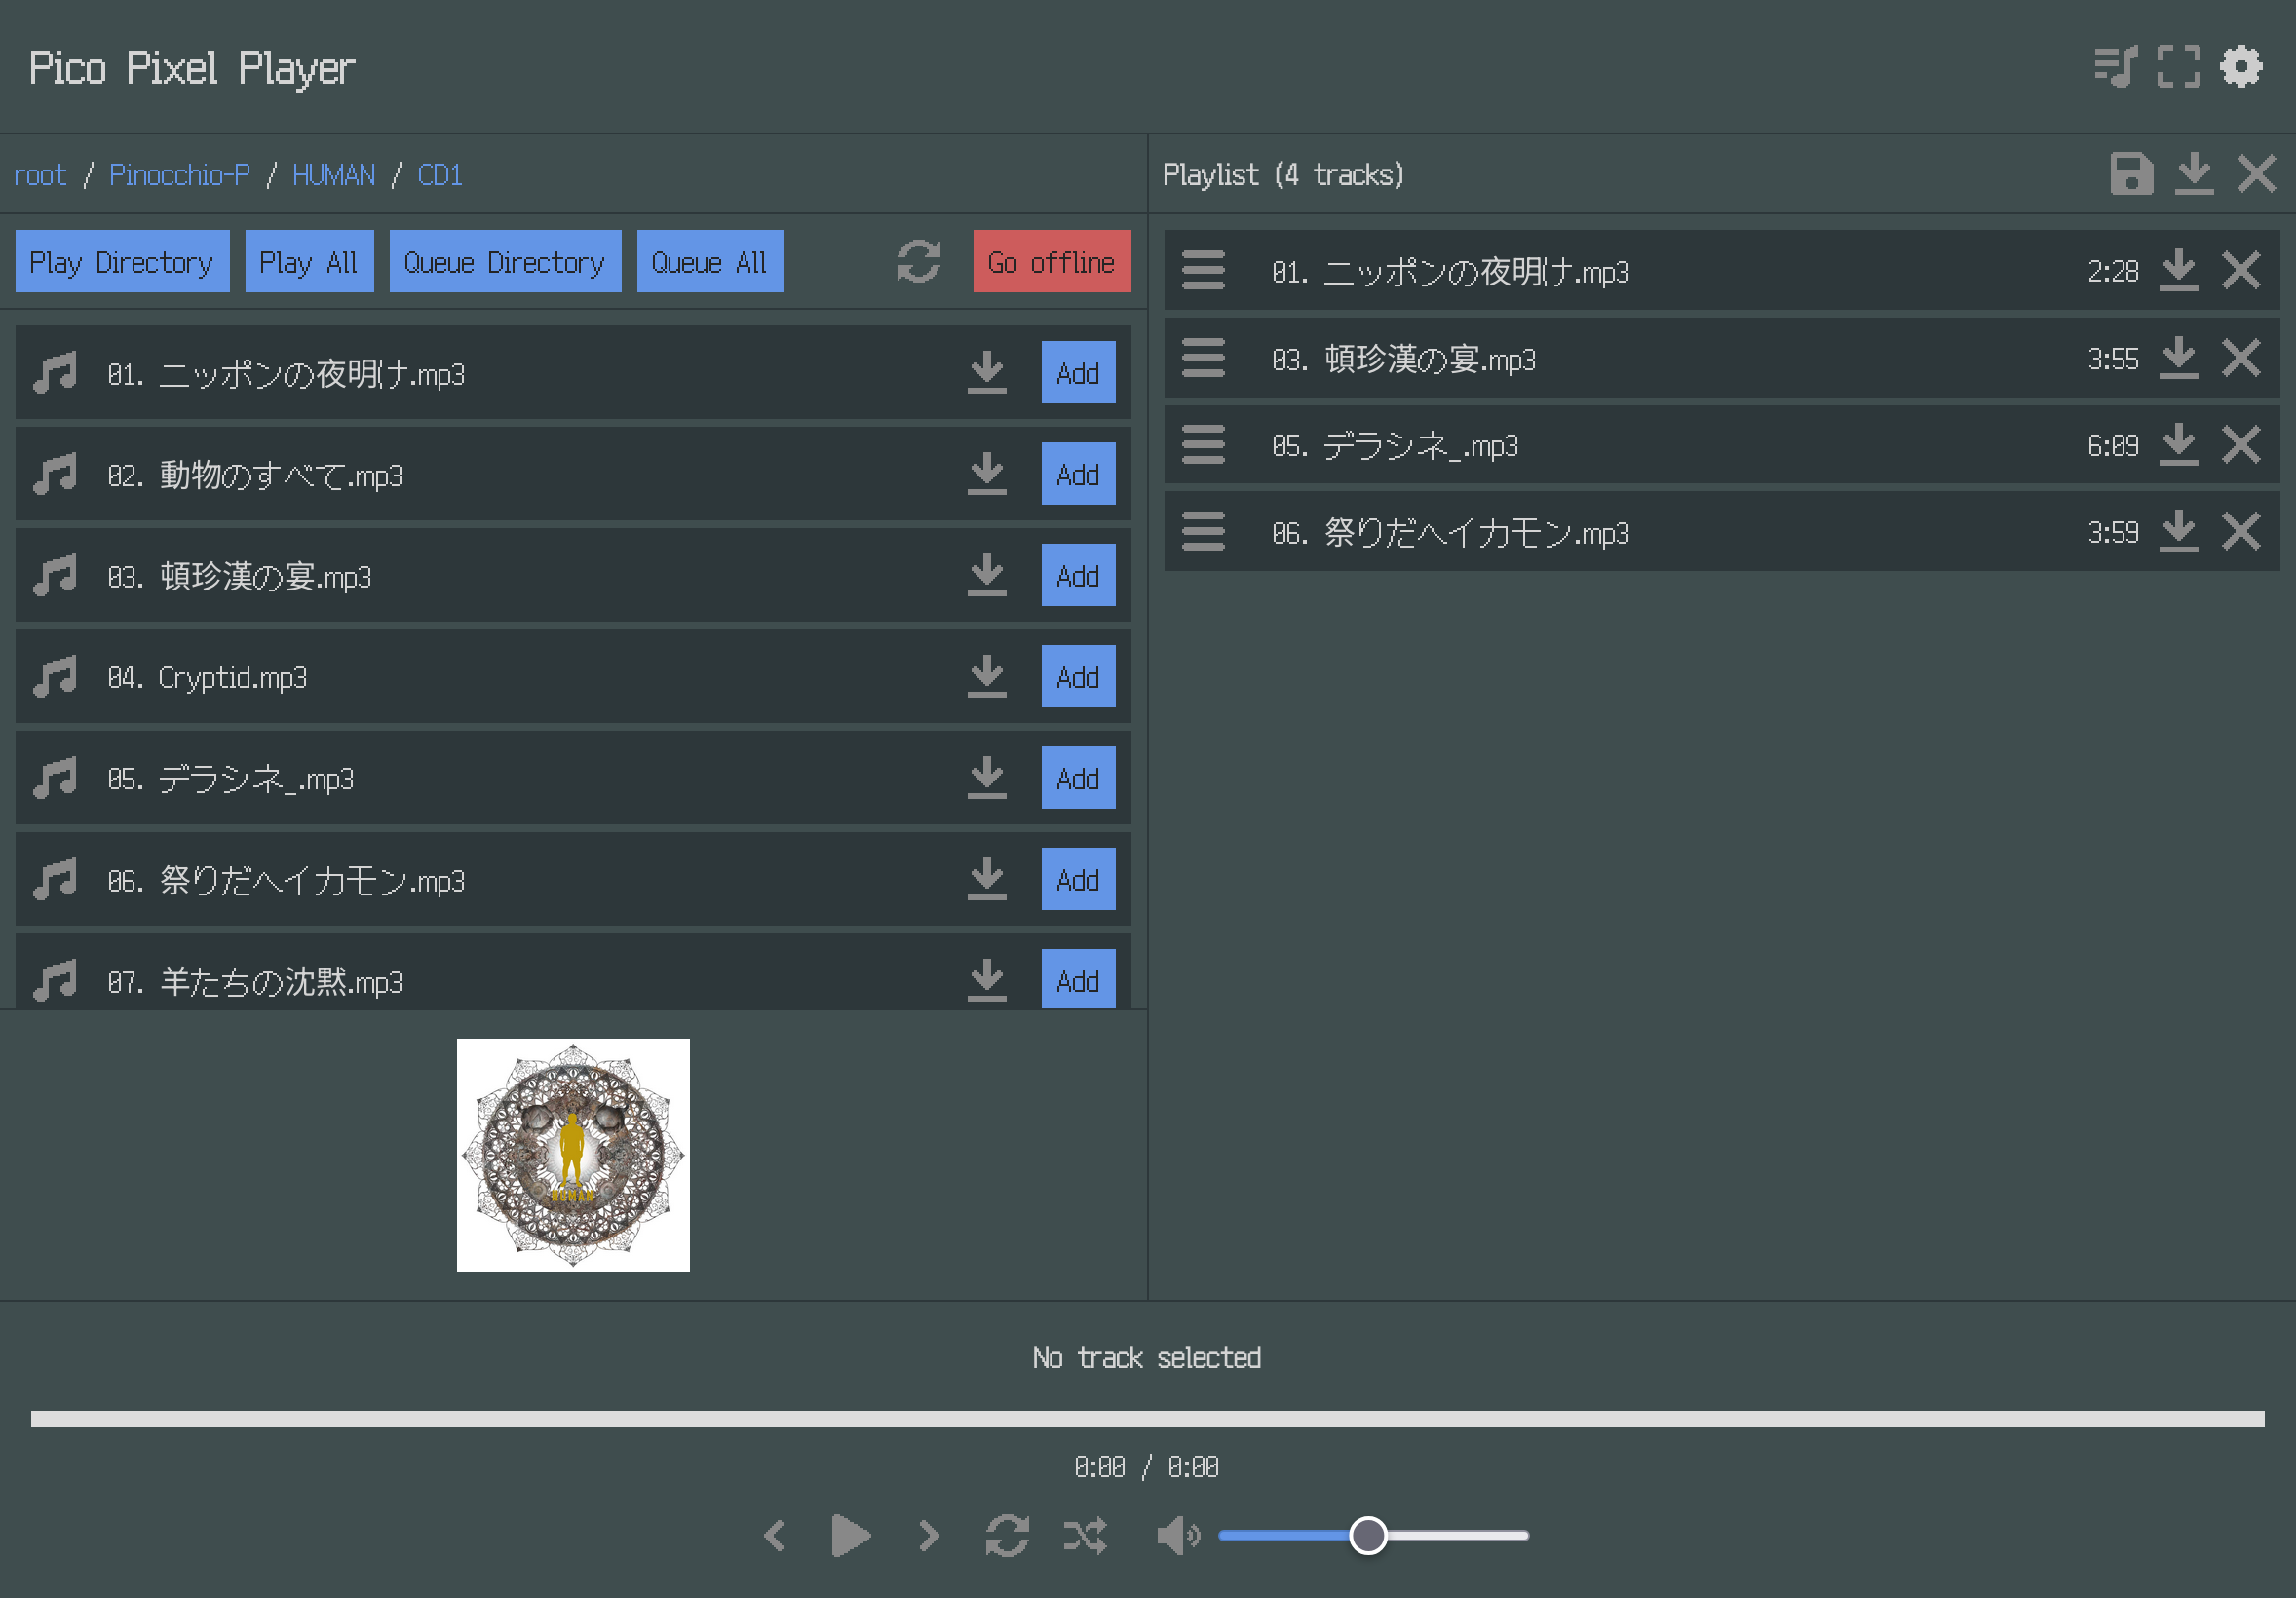Open settings with the gear icon
This screenshot has width=2296, height=1598.
coord(2241,67)
